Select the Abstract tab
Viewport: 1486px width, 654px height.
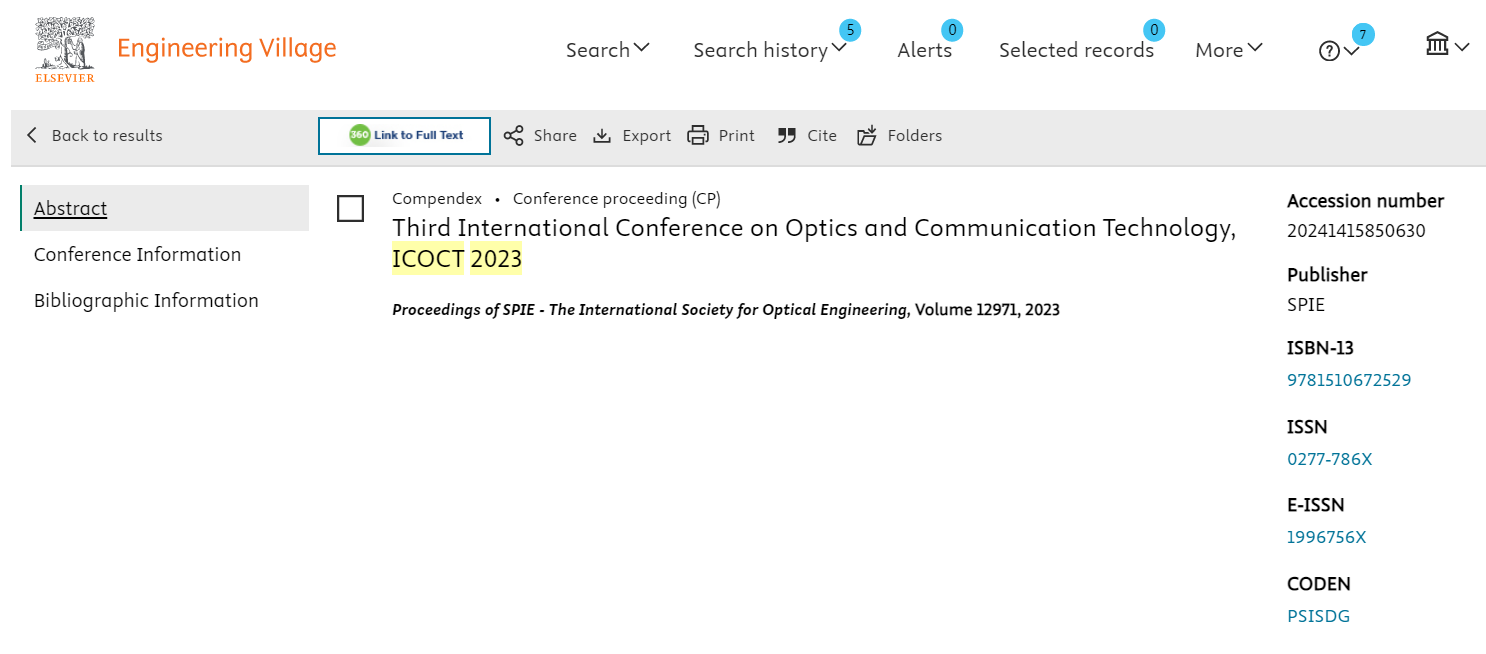[x=165, y=208]
